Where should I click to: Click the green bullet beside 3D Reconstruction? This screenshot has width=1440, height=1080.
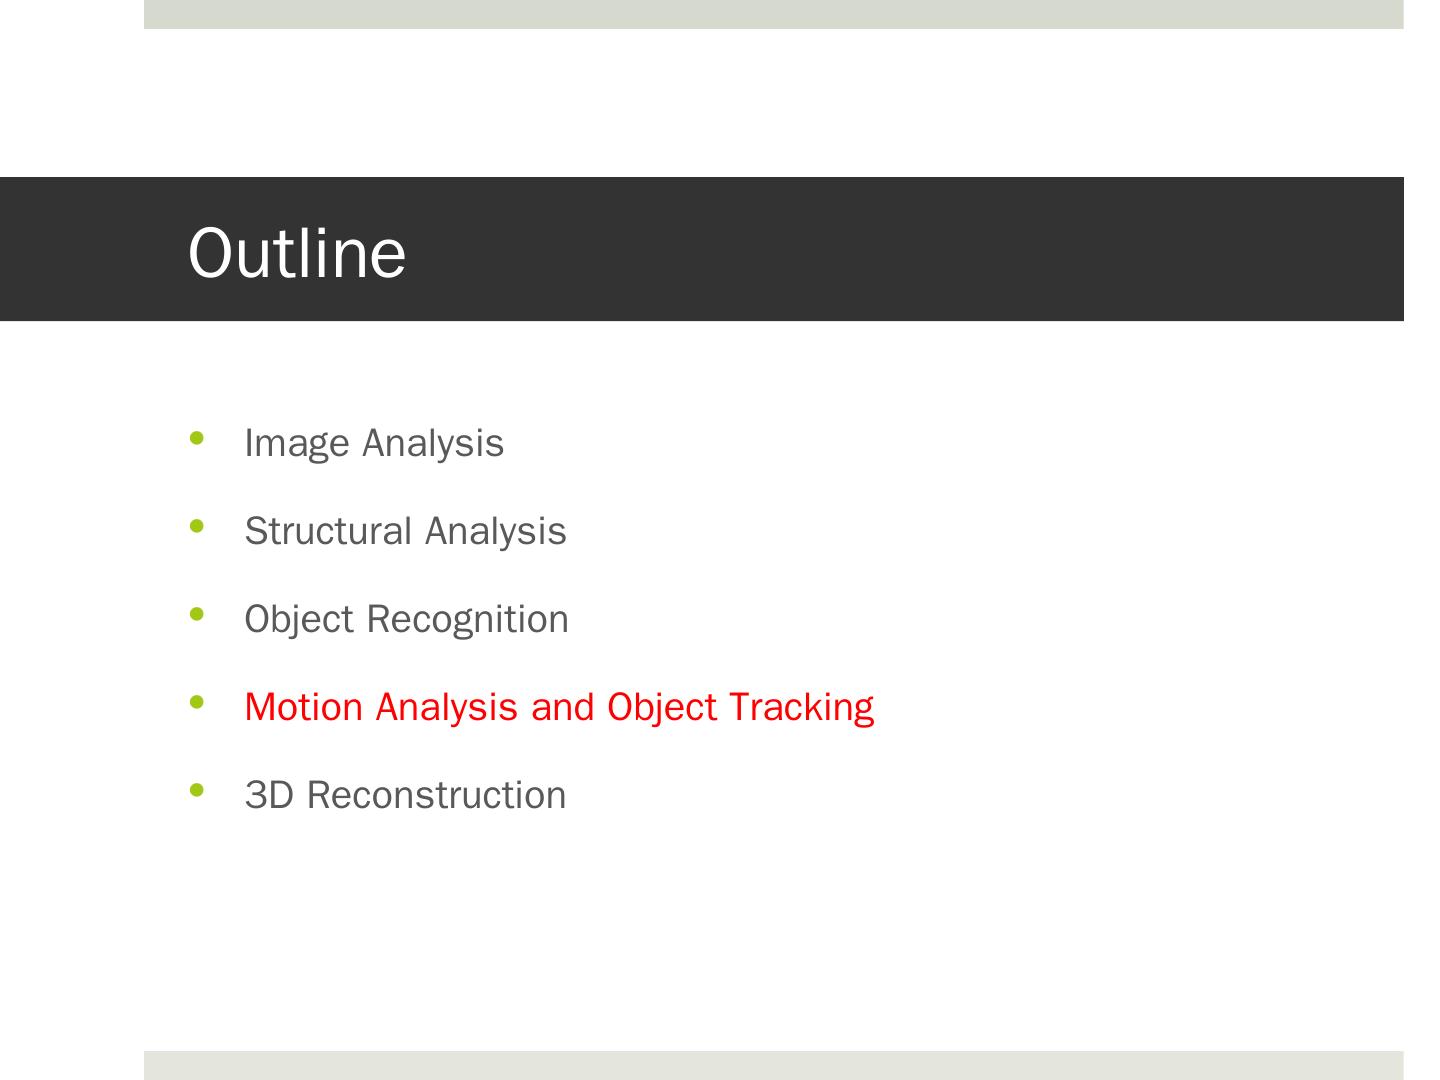click(196, 790)
